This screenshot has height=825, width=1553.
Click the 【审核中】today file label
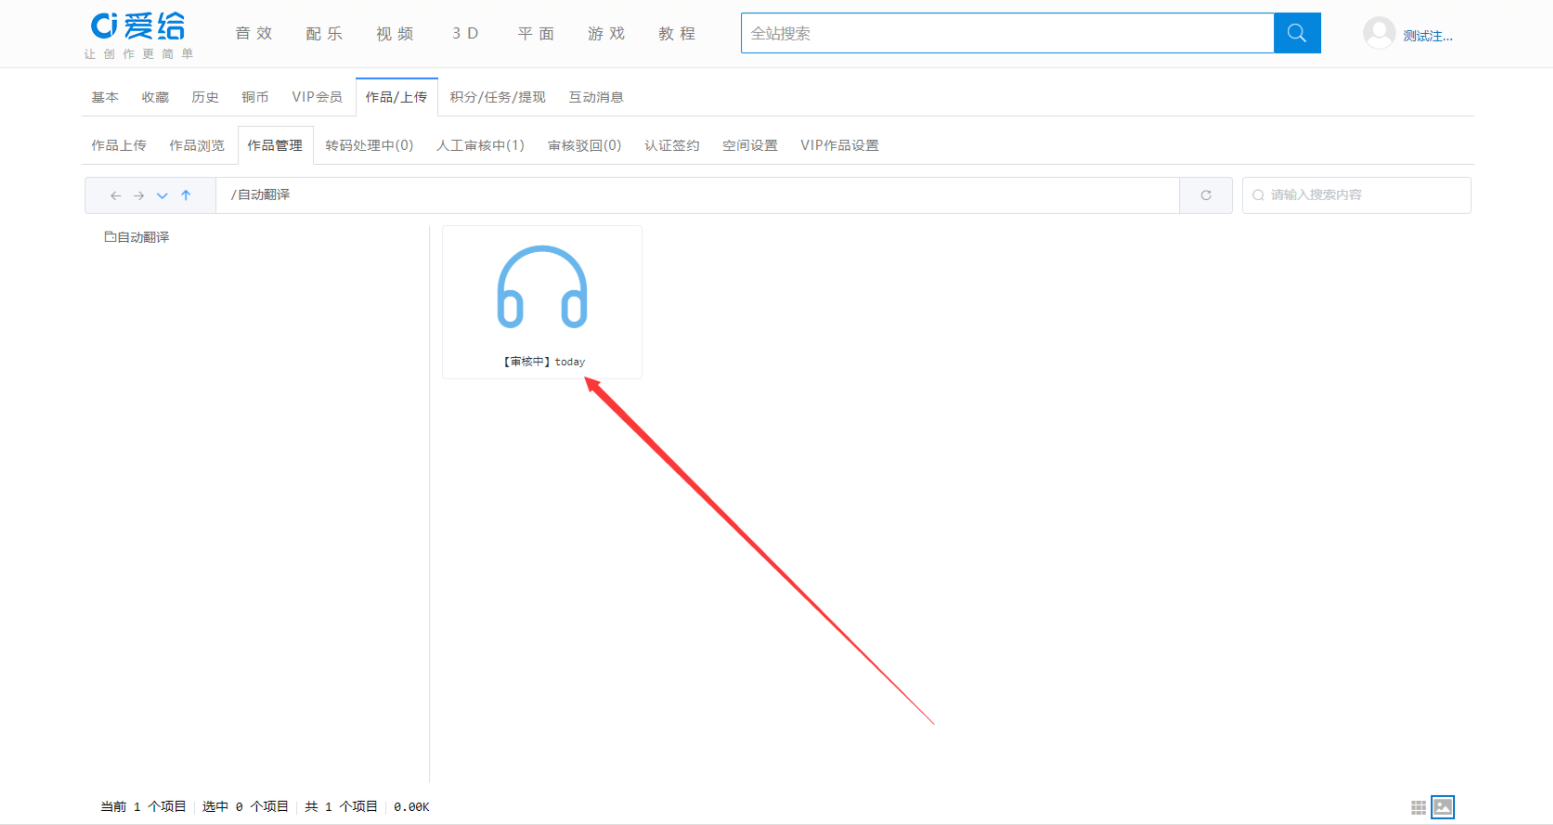pyautogui.click(x=543, y=362)
